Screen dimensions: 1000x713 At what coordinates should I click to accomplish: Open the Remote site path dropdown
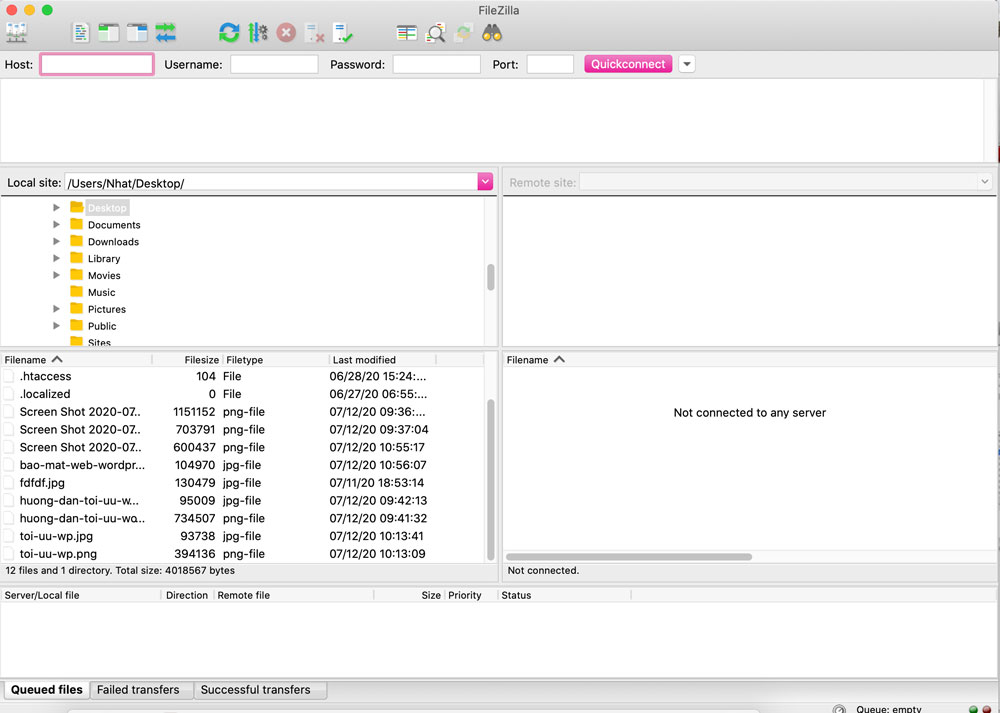click(984, 182)
